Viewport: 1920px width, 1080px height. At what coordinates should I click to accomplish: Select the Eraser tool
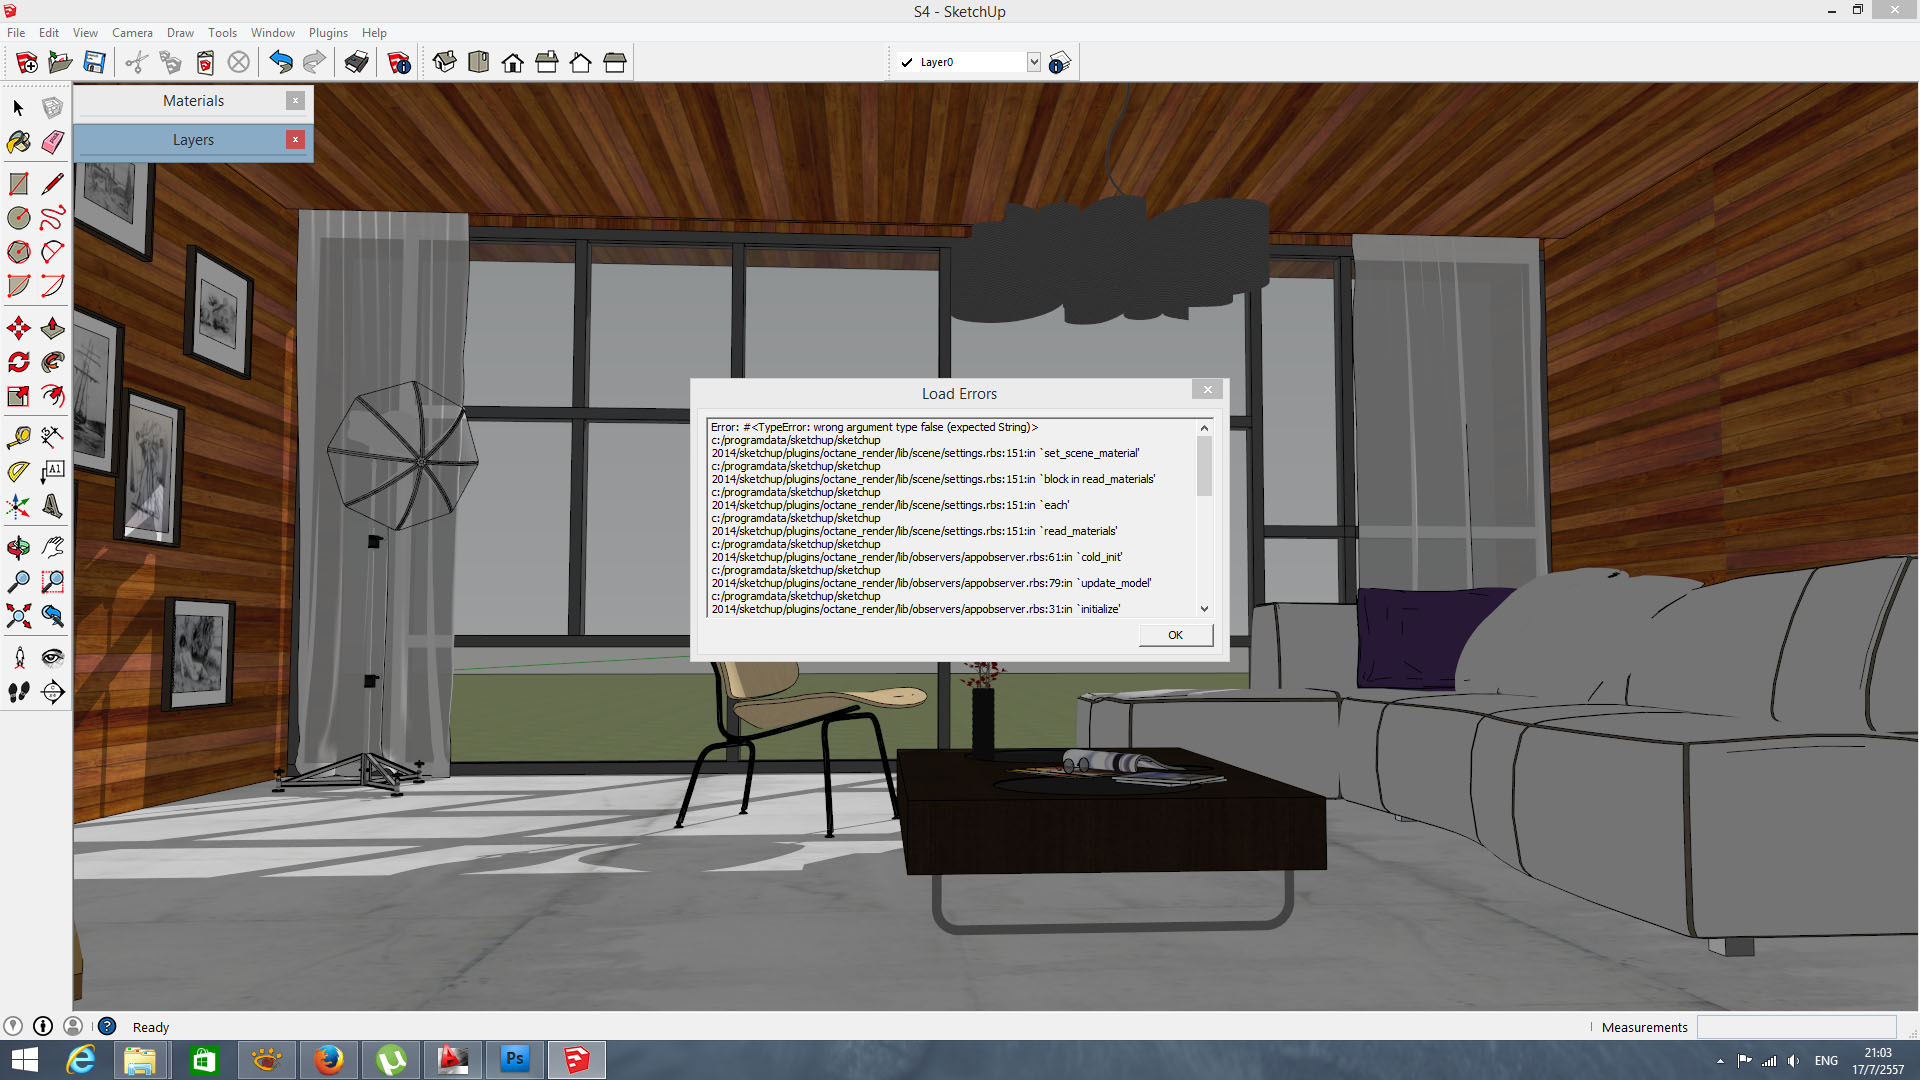coord(53,142)
